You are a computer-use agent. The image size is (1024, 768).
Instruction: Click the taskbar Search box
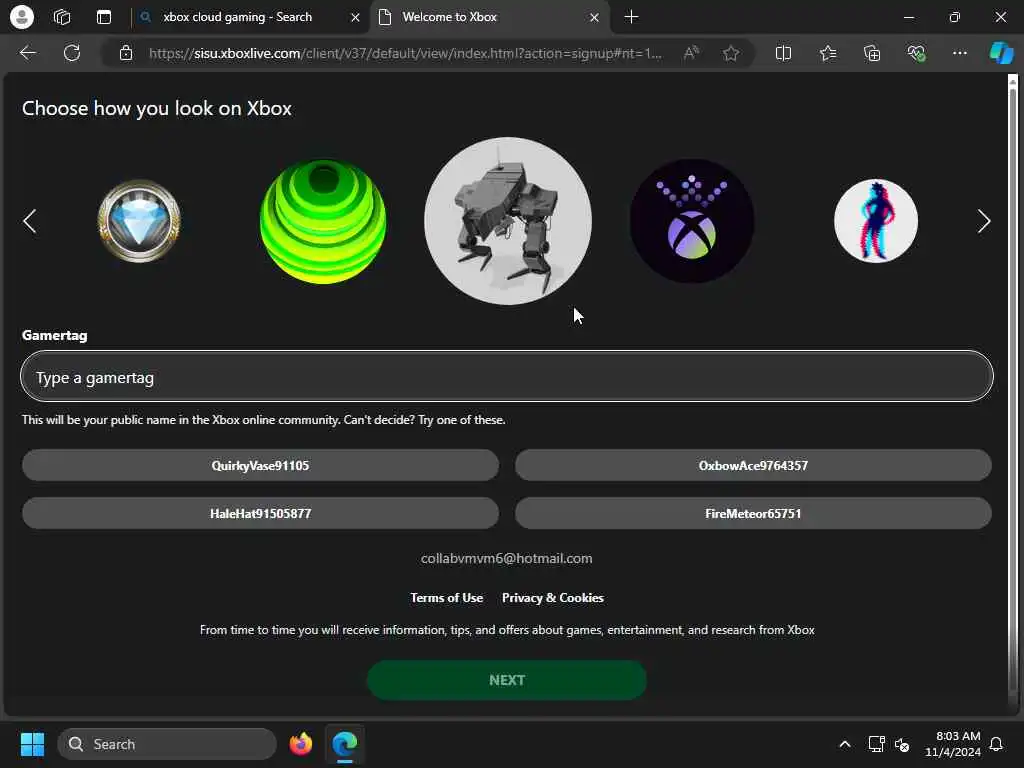point(167,744)
